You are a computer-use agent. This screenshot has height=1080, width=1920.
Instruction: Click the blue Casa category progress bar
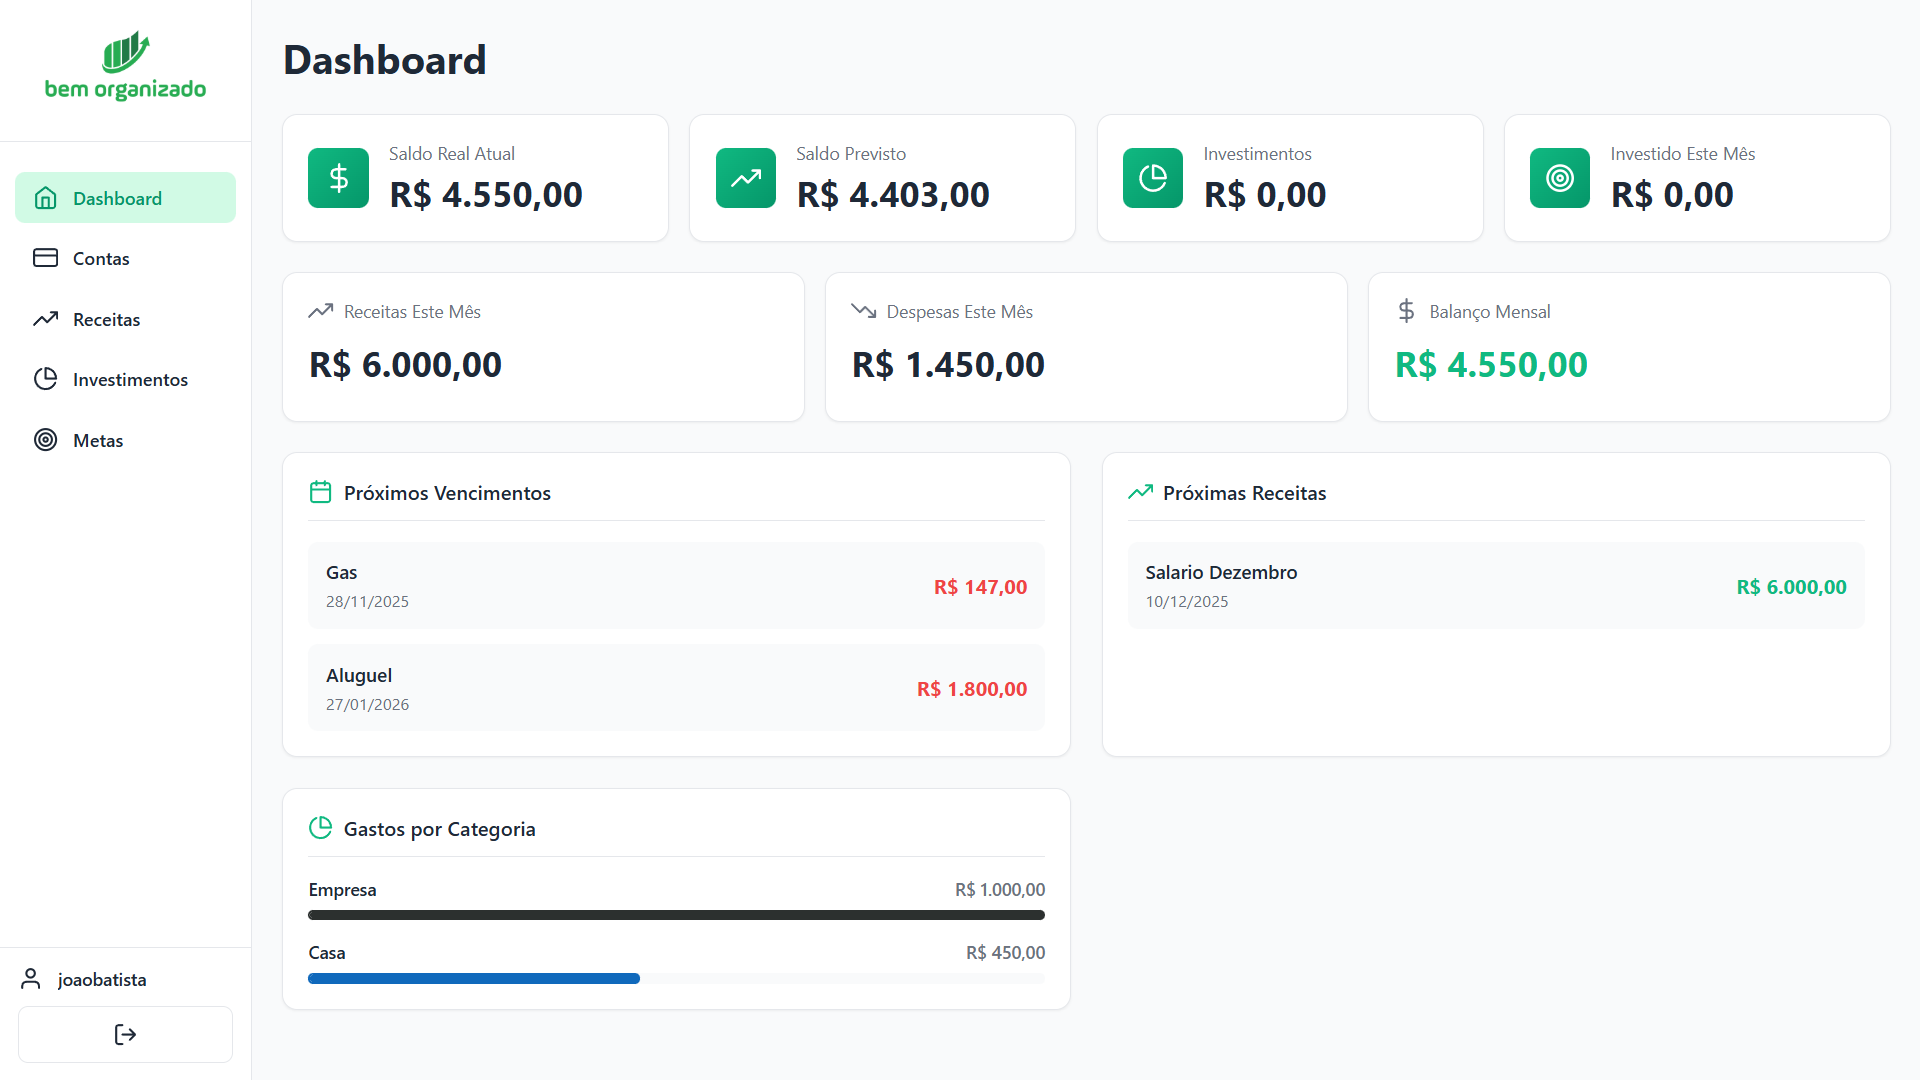tap(474, 978)
